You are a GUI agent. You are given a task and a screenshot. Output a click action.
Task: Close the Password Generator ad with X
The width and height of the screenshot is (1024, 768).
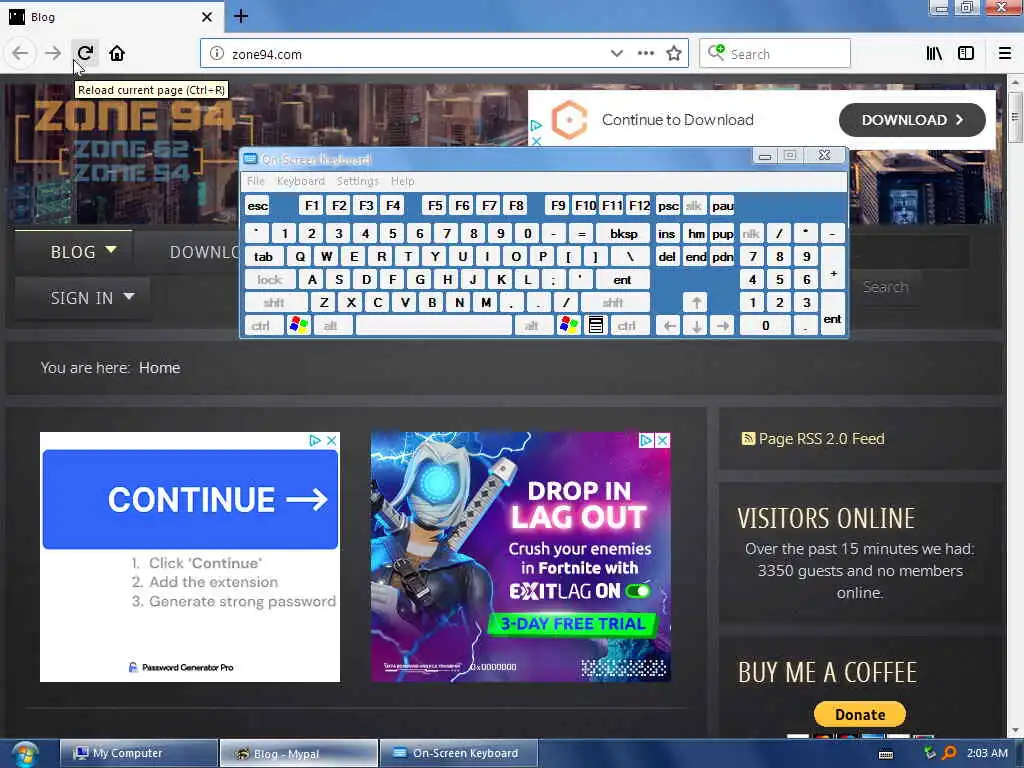point(332,441)
